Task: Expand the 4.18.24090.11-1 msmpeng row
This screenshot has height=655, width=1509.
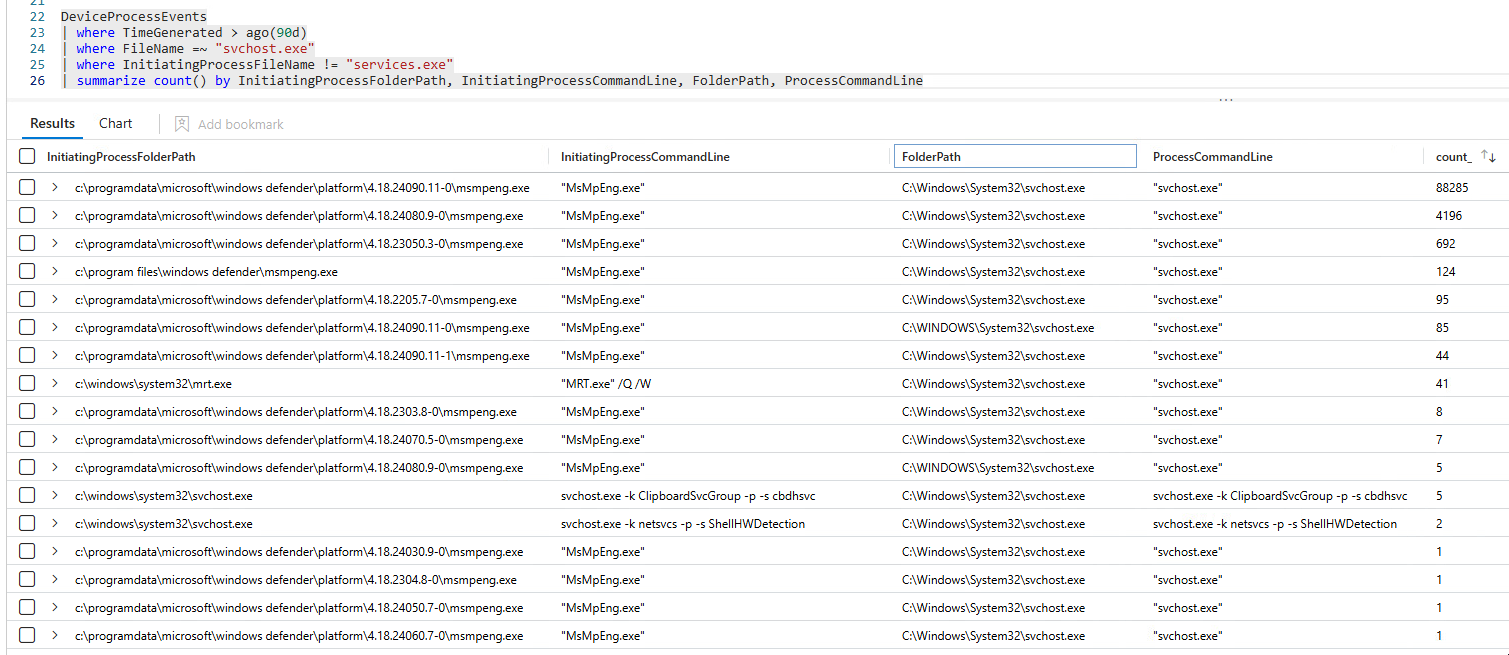Action: coord(55,355)
